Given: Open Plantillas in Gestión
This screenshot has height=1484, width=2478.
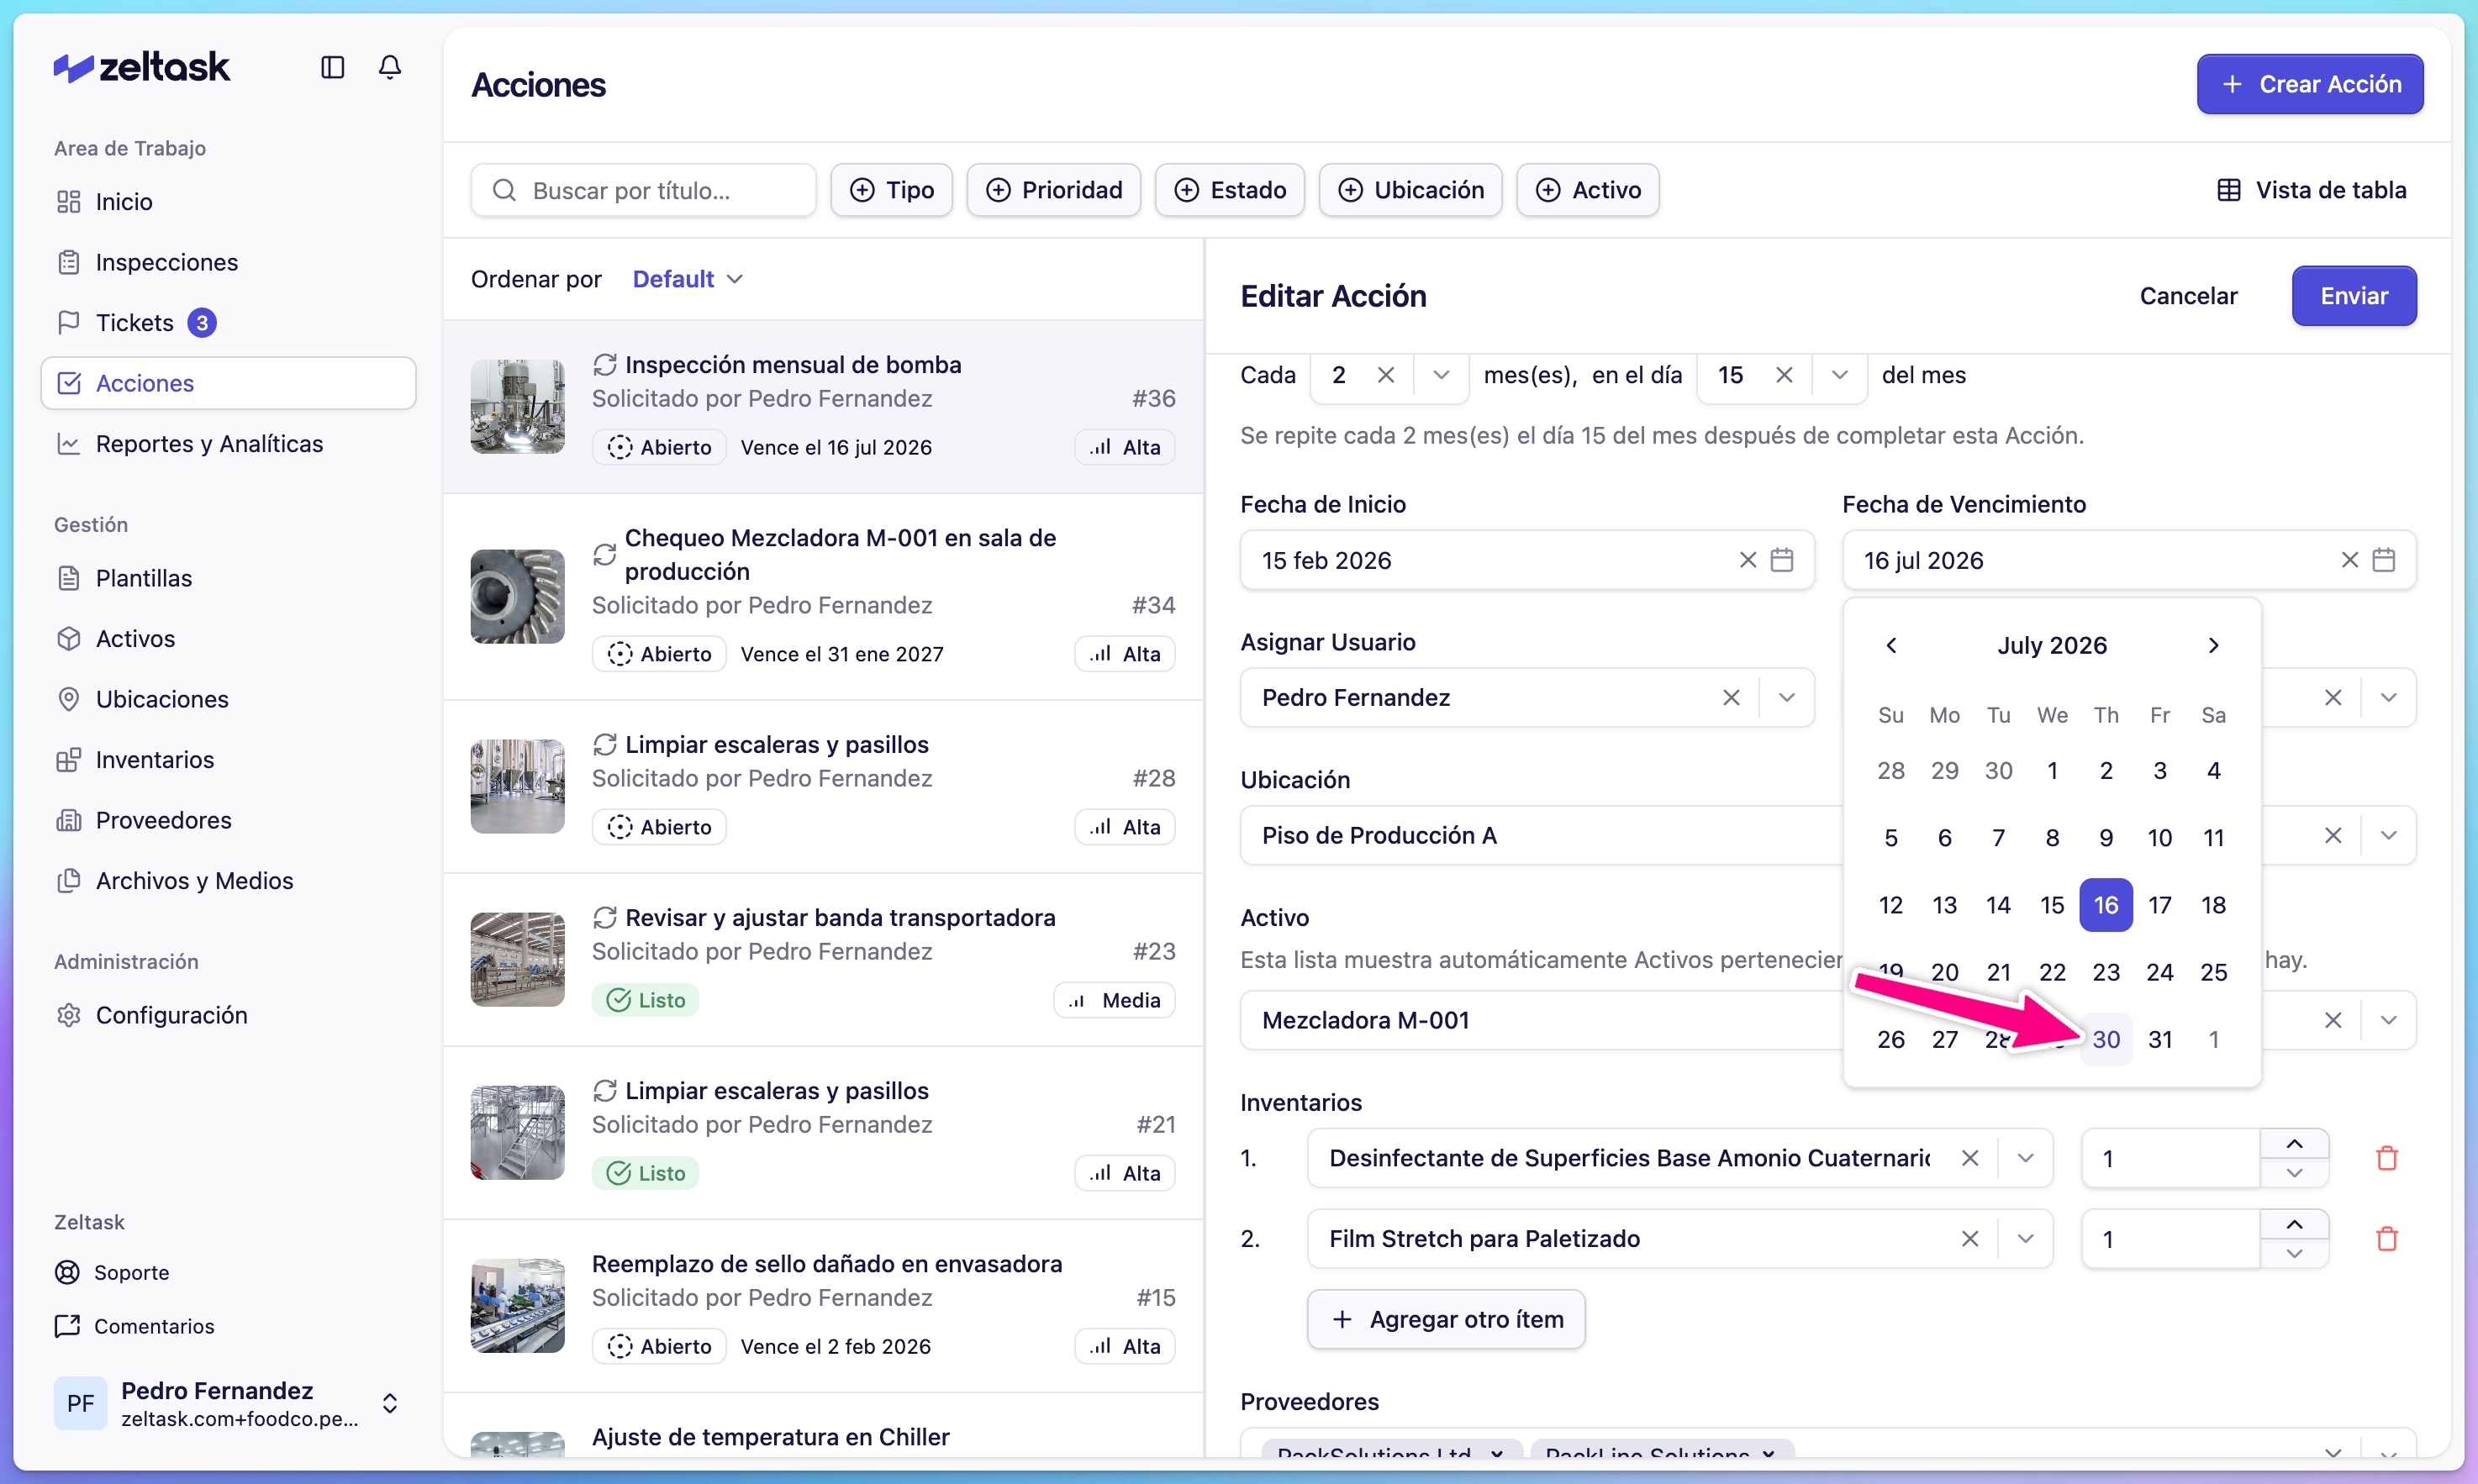Looking at the screenshot, I should [x=229, y=578].
